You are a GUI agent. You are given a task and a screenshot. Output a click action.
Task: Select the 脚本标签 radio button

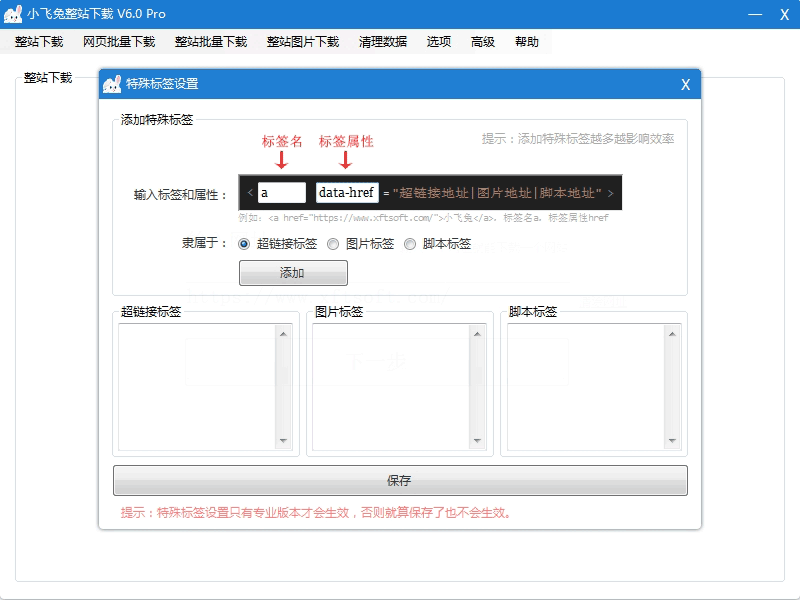coord(410,244)
